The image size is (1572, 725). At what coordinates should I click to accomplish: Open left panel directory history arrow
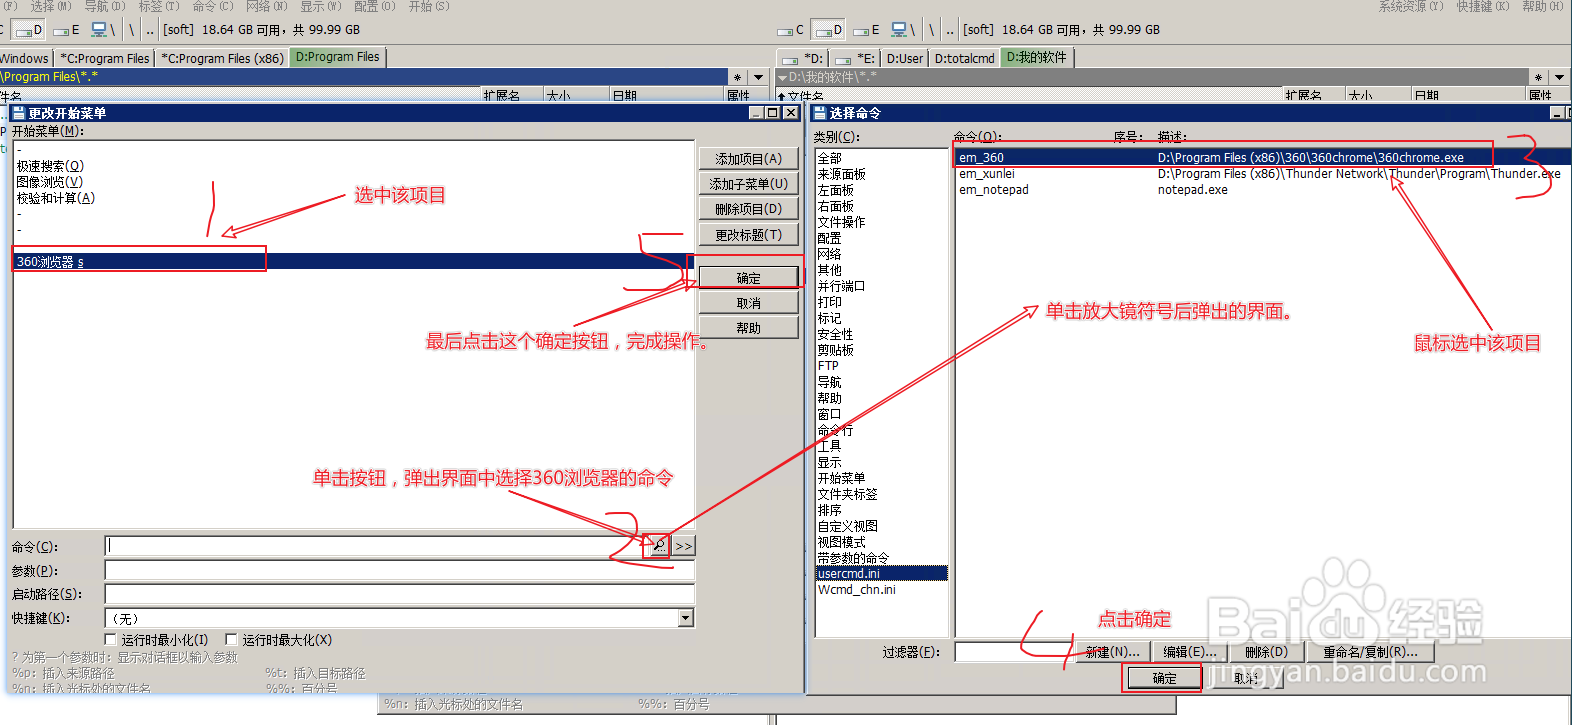759,77
